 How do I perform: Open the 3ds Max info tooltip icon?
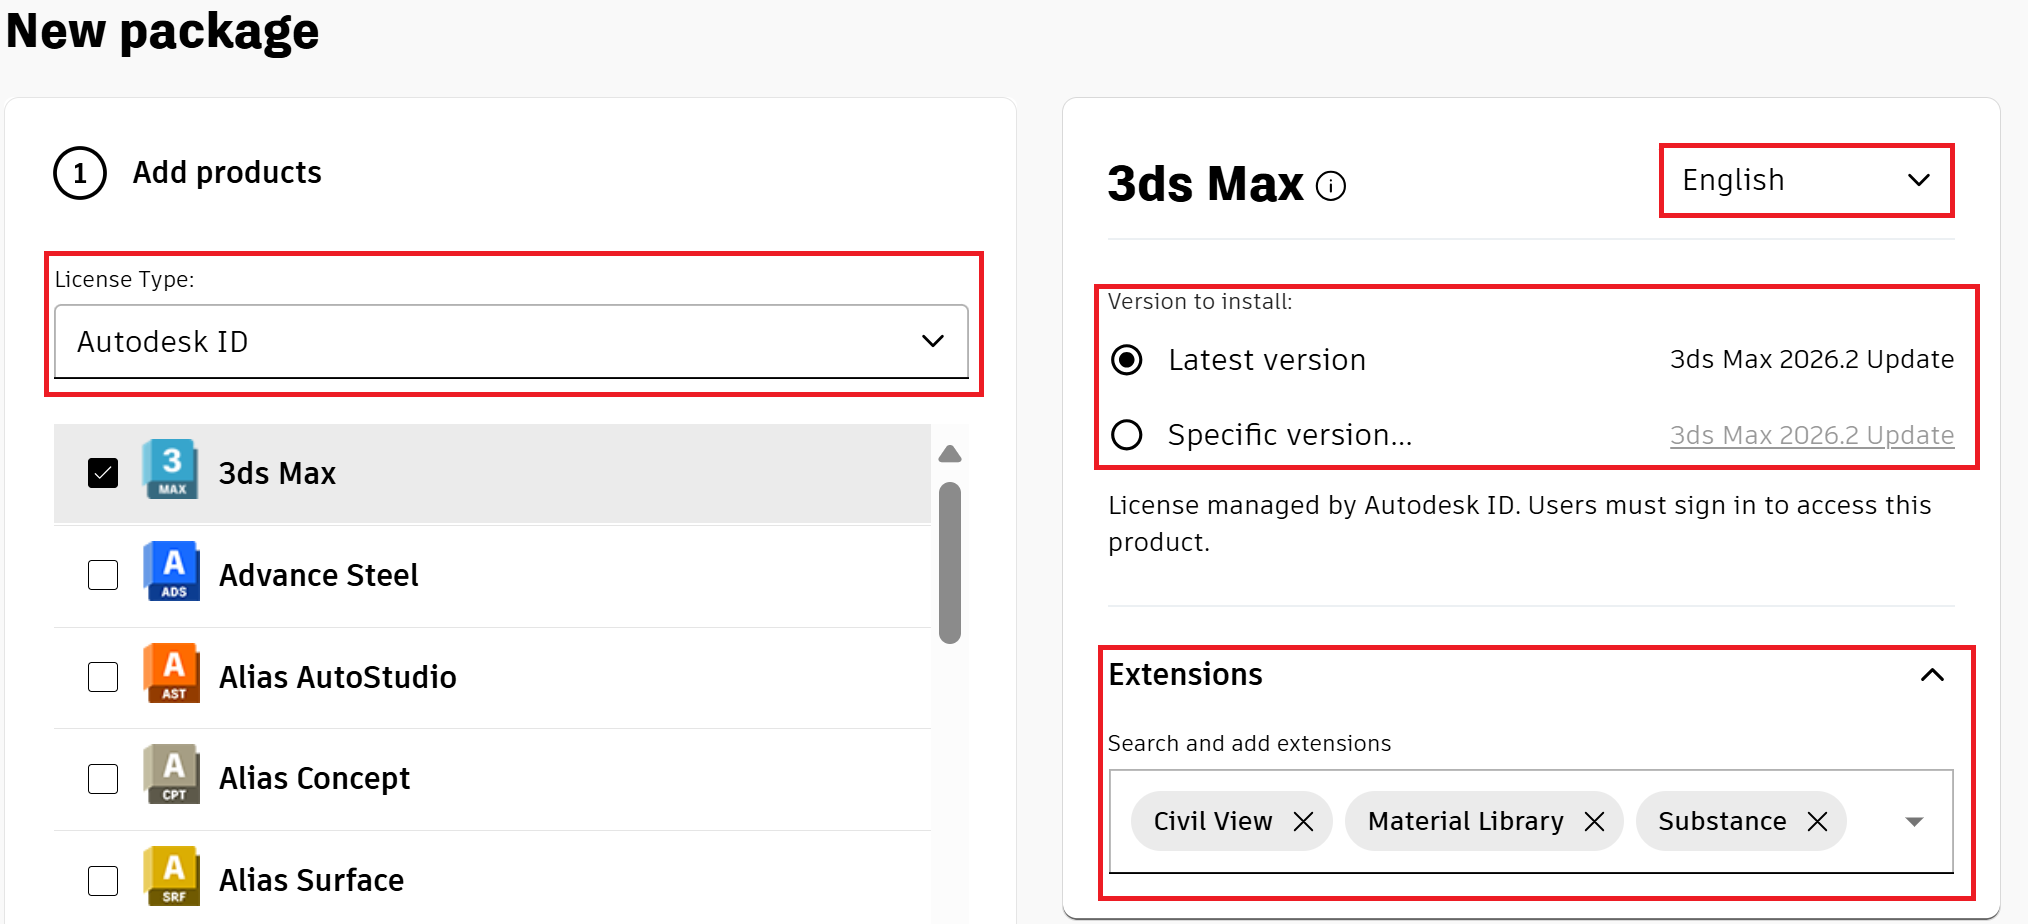point(1331,185)
